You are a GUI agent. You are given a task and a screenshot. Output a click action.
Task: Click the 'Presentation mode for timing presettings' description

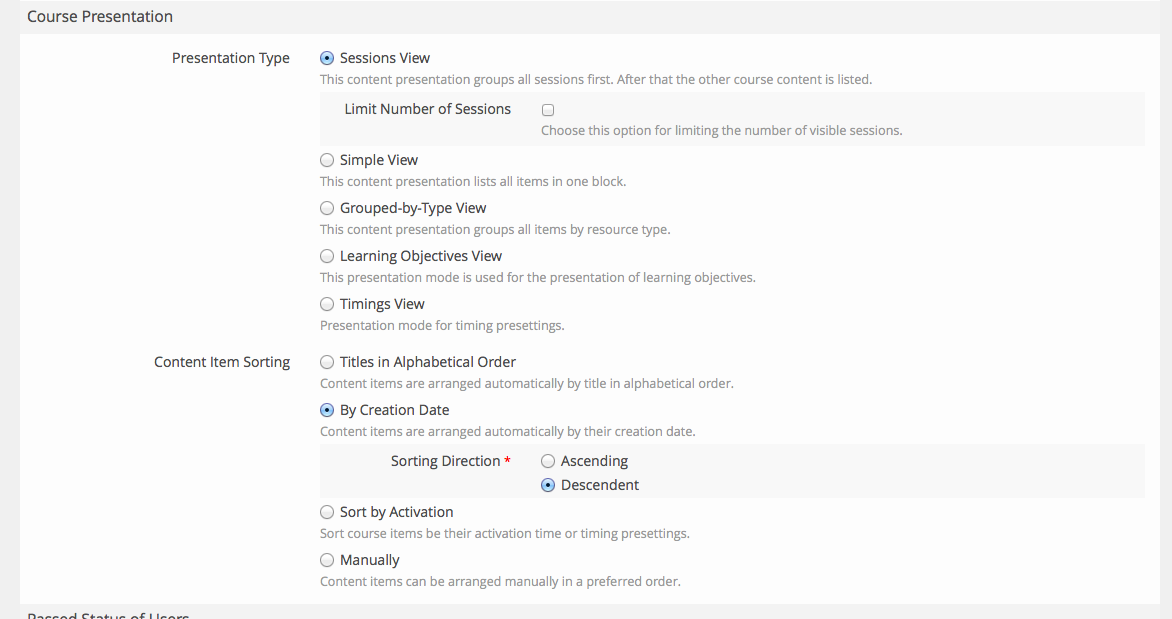click(442, 325)
